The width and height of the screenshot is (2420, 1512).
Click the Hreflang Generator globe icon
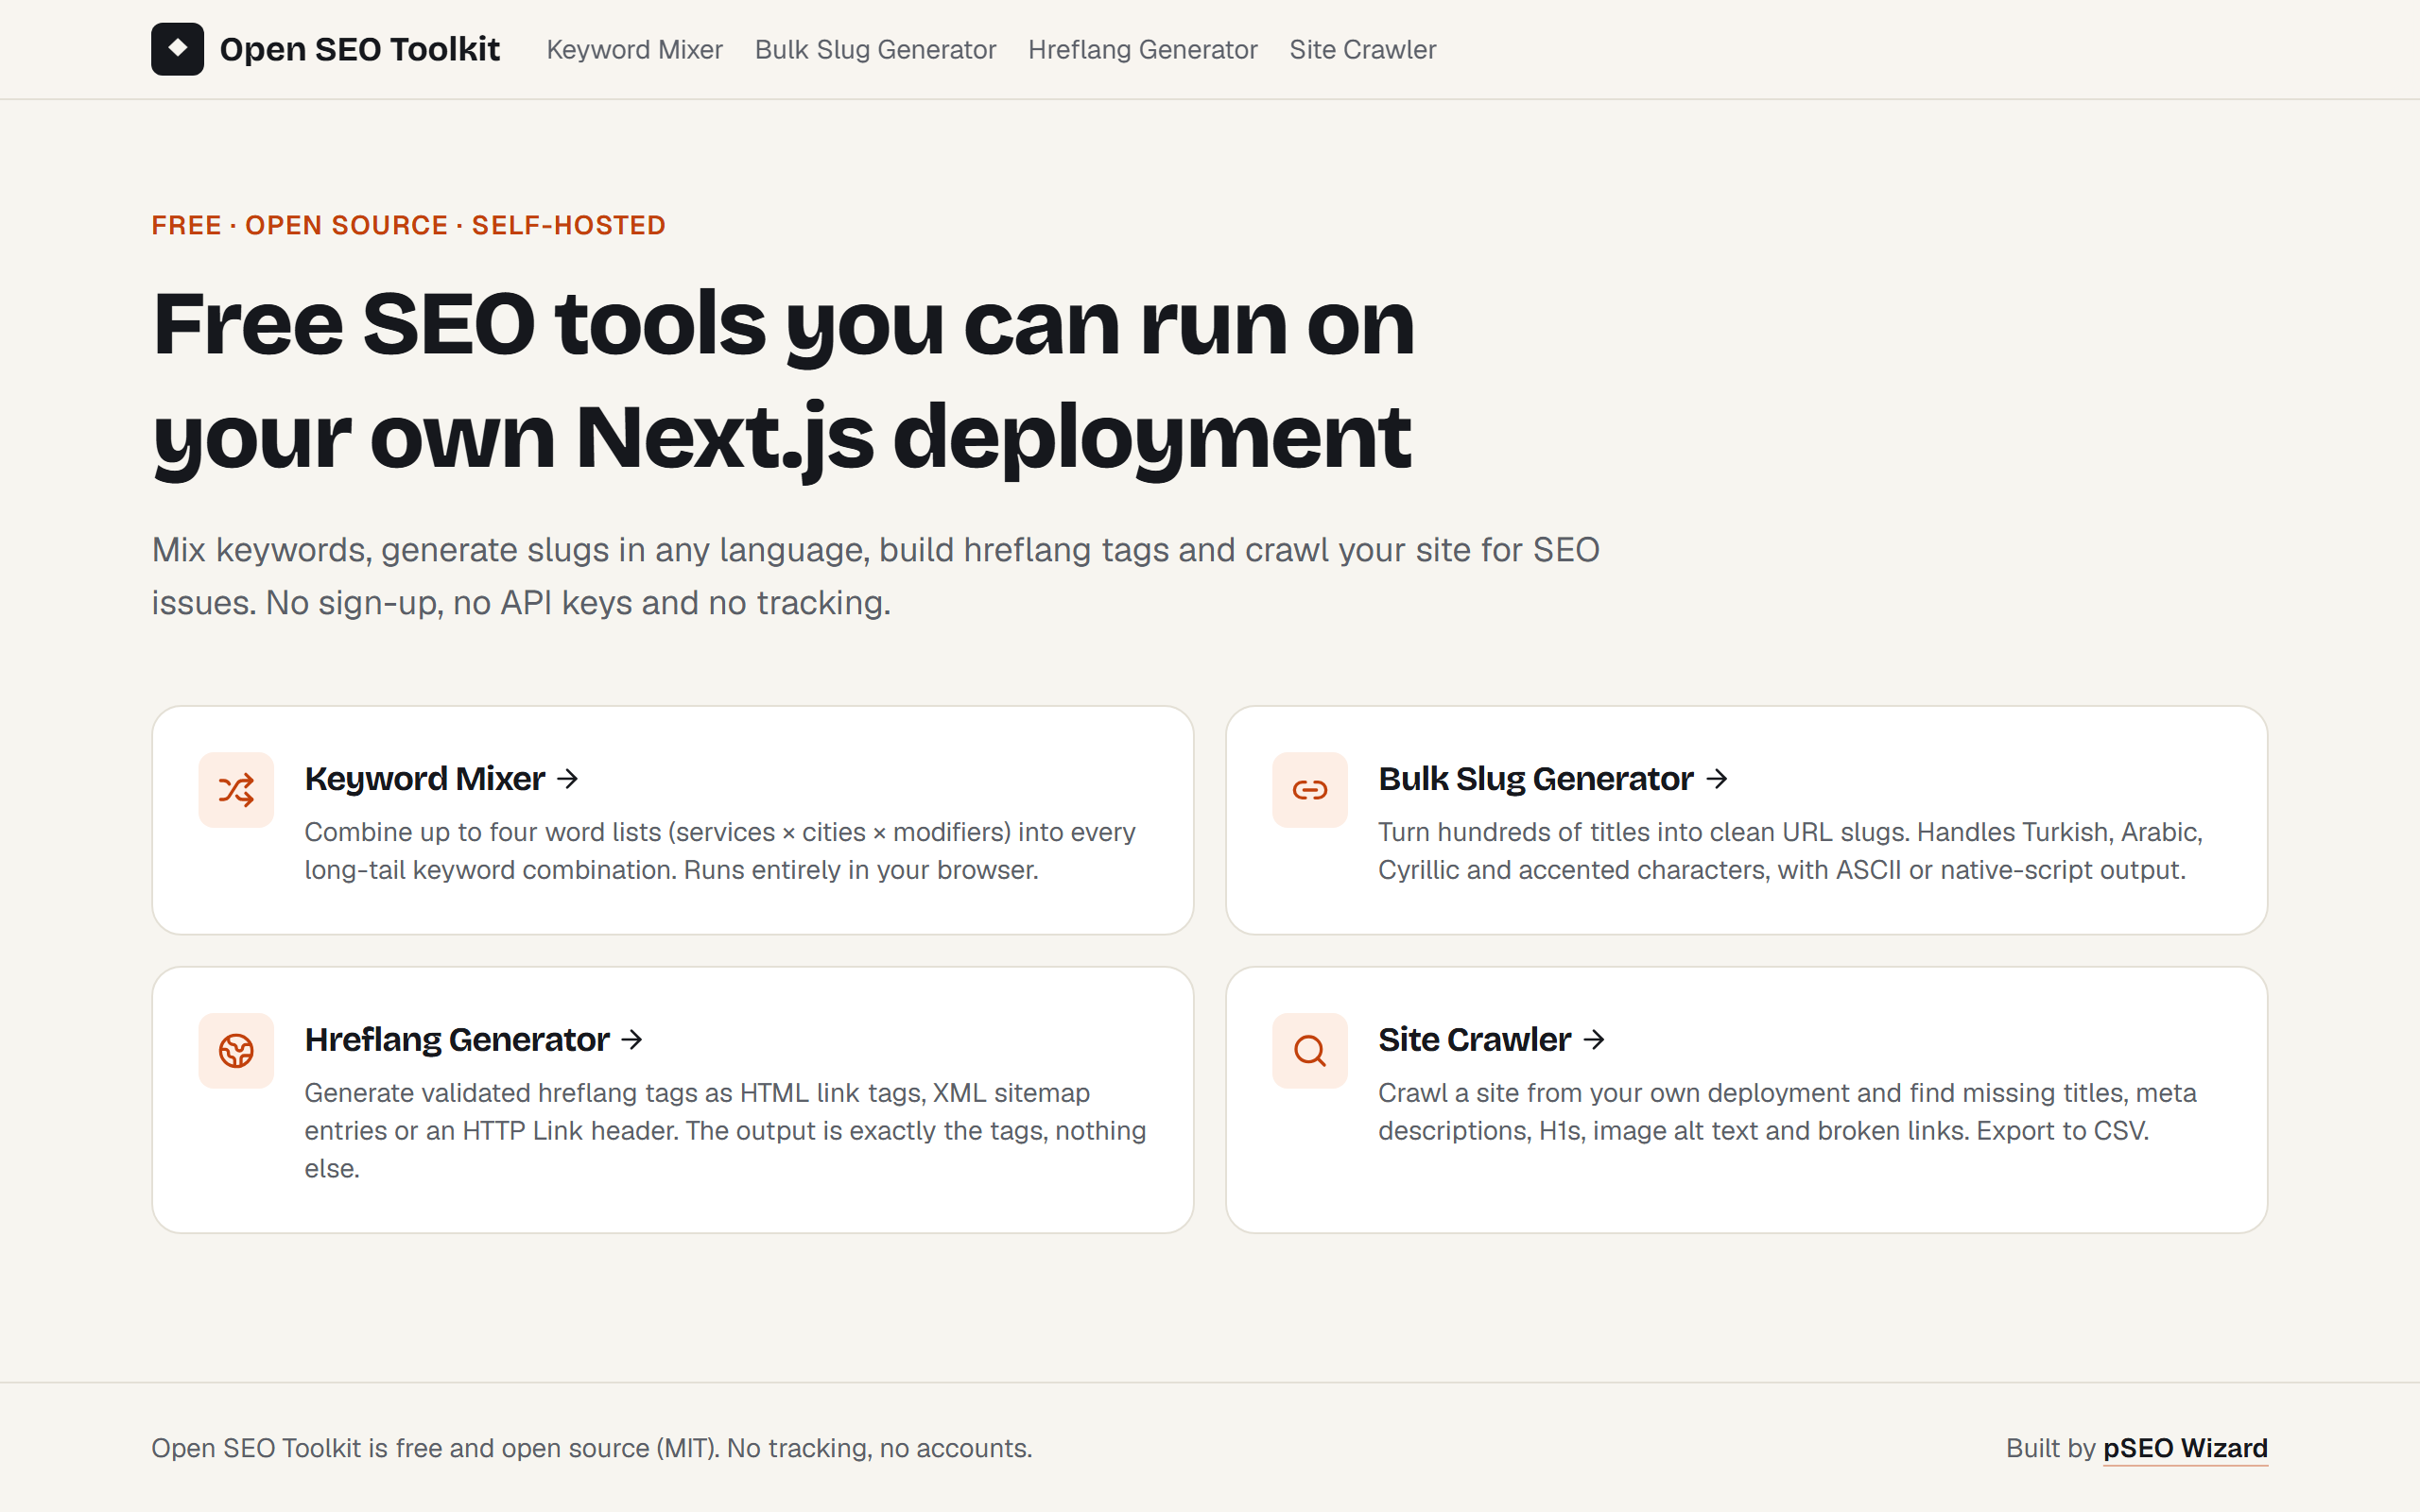tap(236, 1051)
